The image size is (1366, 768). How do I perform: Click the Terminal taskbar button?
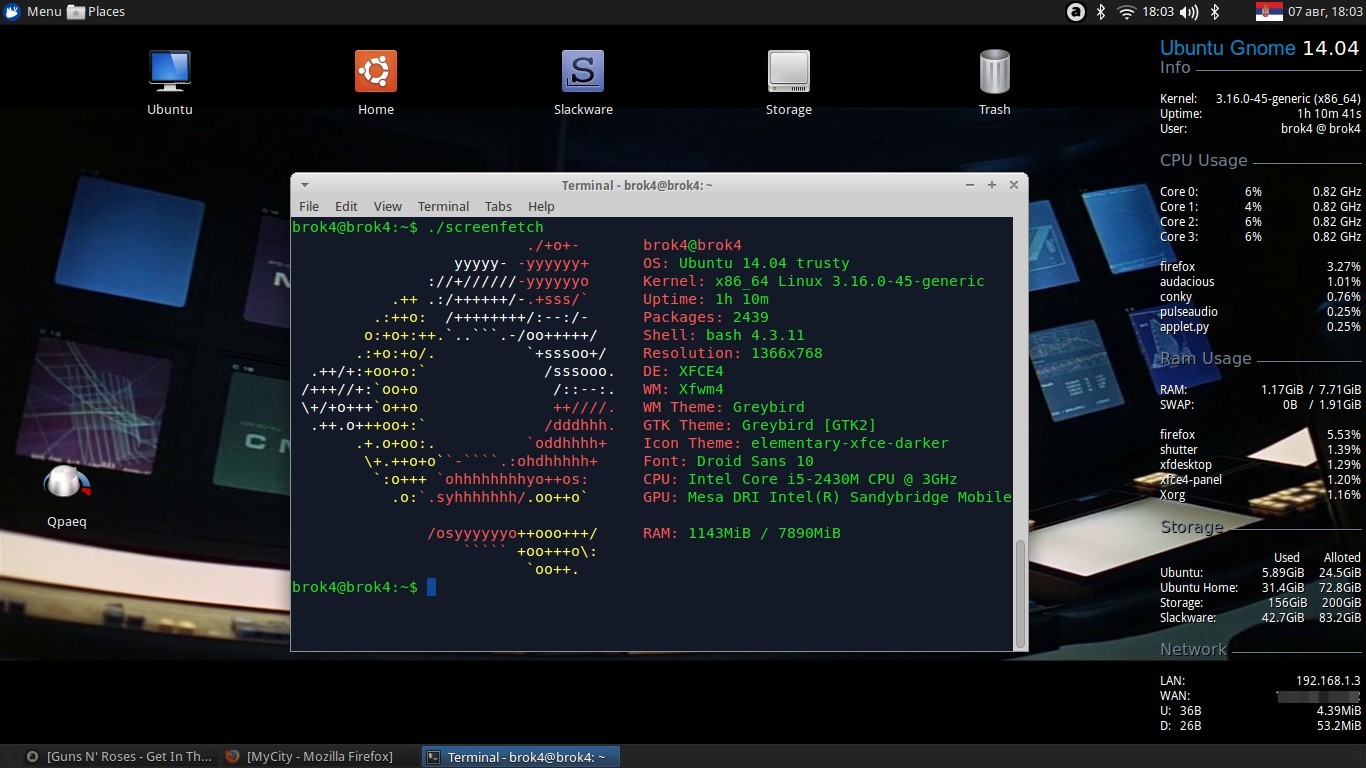coord(520,757)
